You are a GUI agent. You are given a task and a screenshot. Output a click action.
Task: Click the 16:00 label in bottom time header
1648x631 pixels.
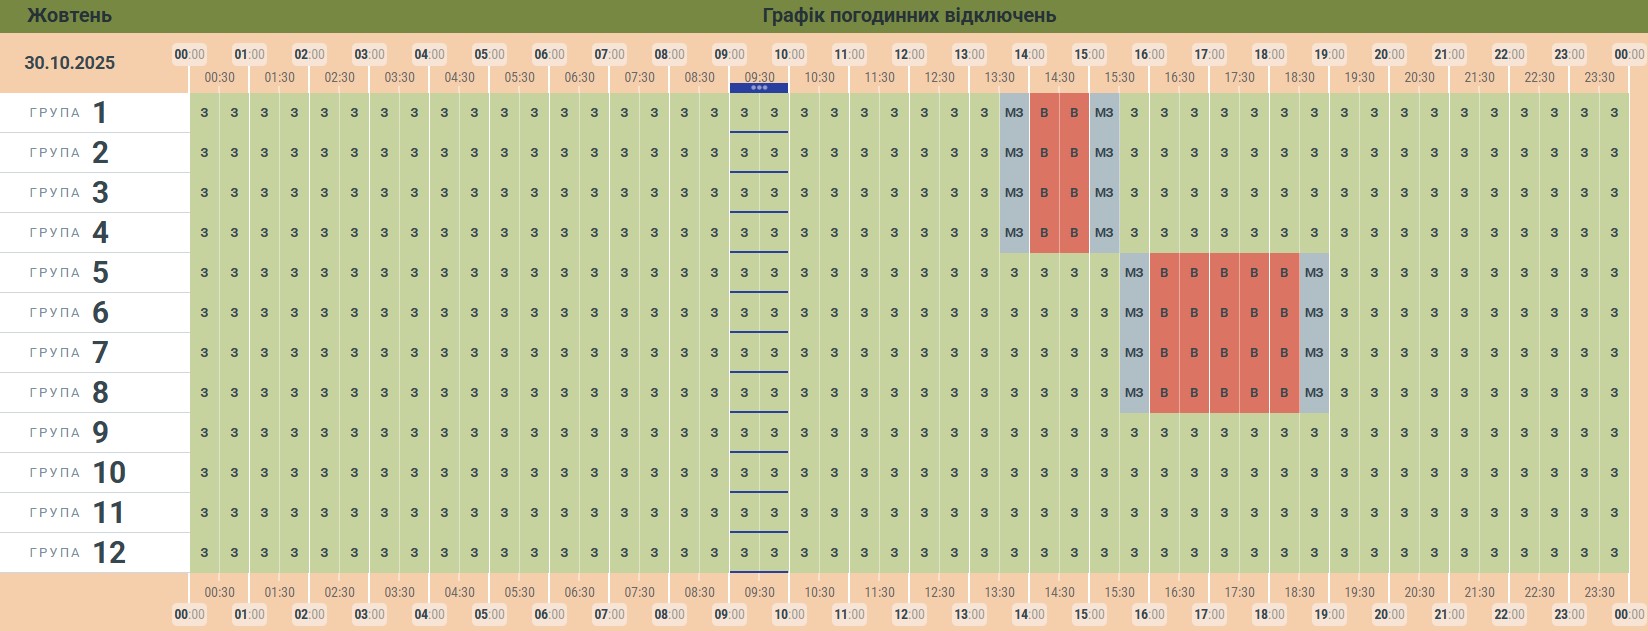pyautogui.click(x=1149, y=614)
